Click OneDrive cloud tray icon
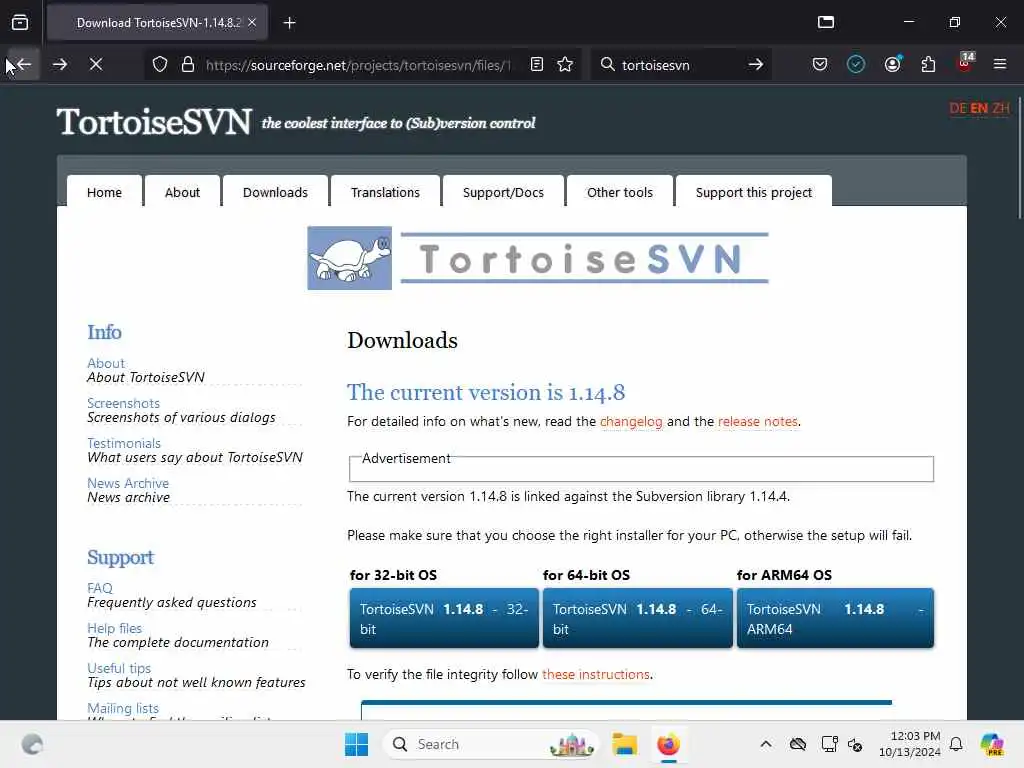 [x=797, y=744]
